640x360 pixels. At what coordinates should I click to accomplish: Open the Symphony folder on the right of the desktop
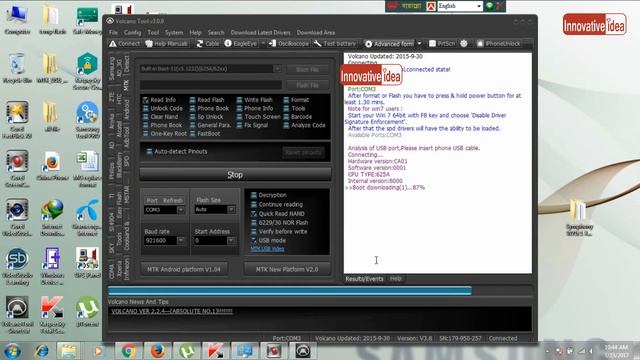579,218
